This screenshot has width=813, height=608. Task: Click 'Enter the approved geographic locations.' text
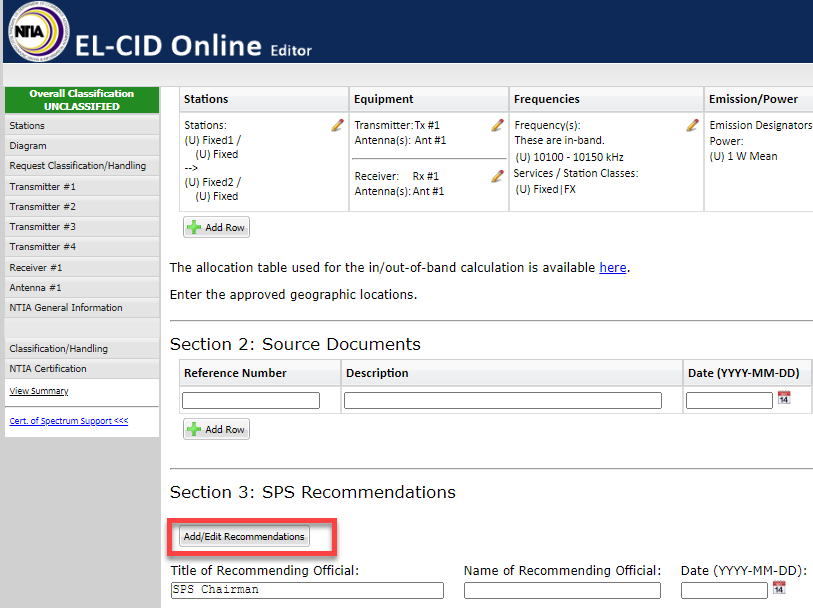293,294
